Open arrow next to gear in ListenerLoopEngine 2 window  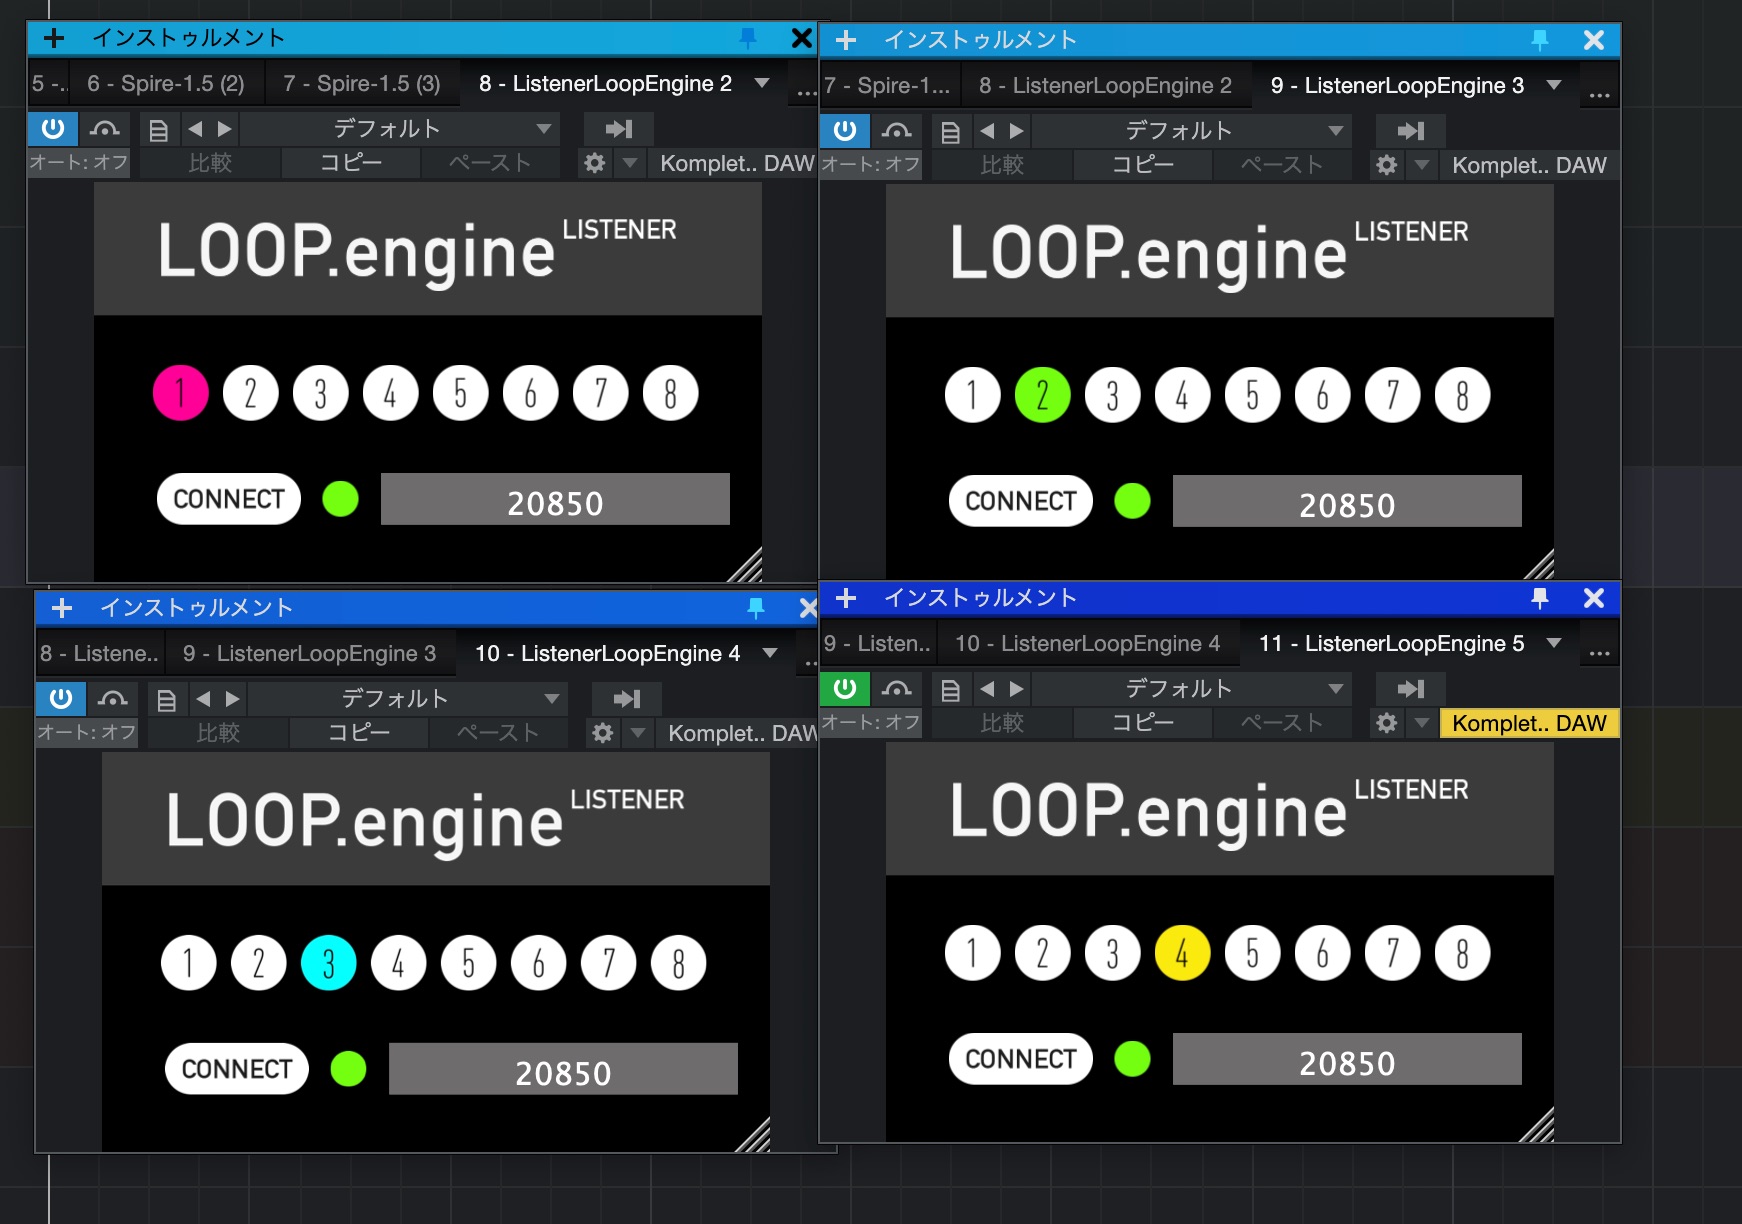pos(630,163)
